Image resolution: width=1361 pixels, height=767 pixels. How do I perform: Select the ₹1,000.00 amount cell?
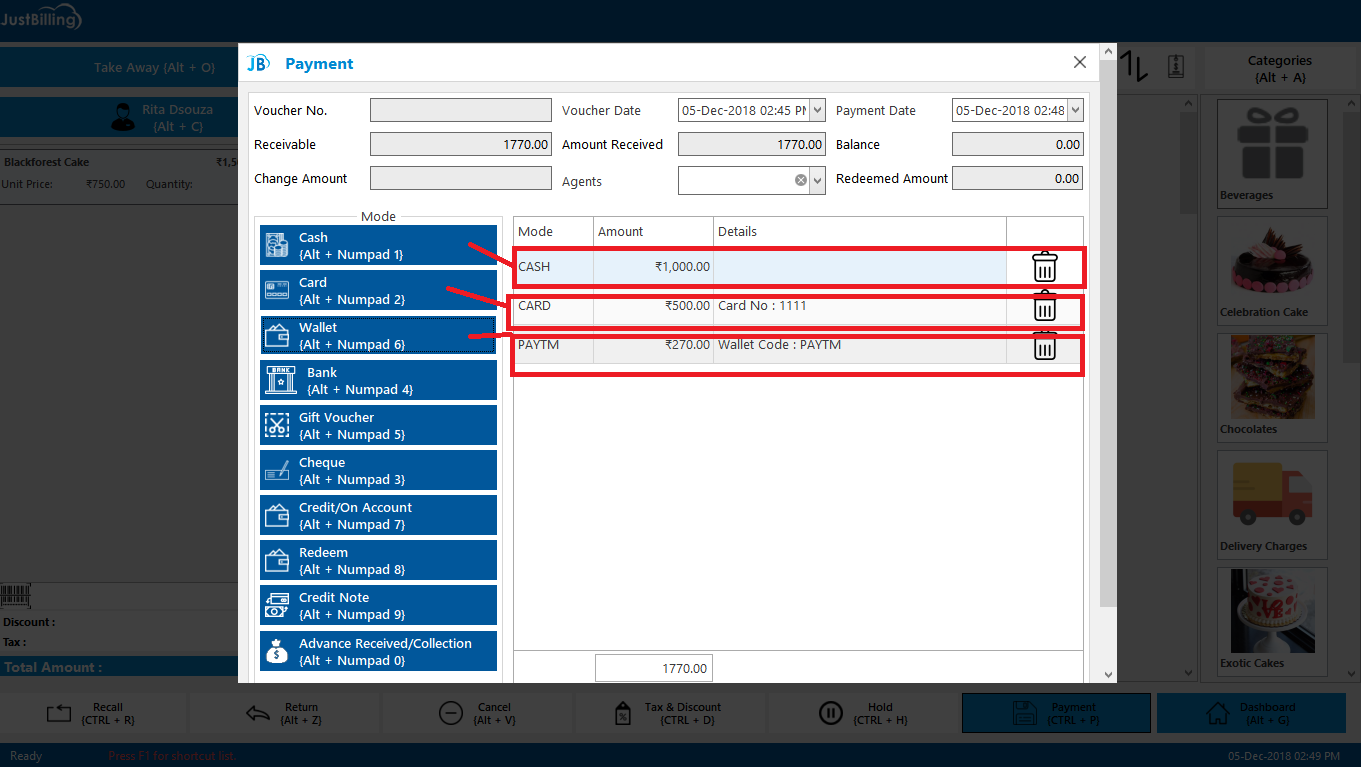[653, 267]
